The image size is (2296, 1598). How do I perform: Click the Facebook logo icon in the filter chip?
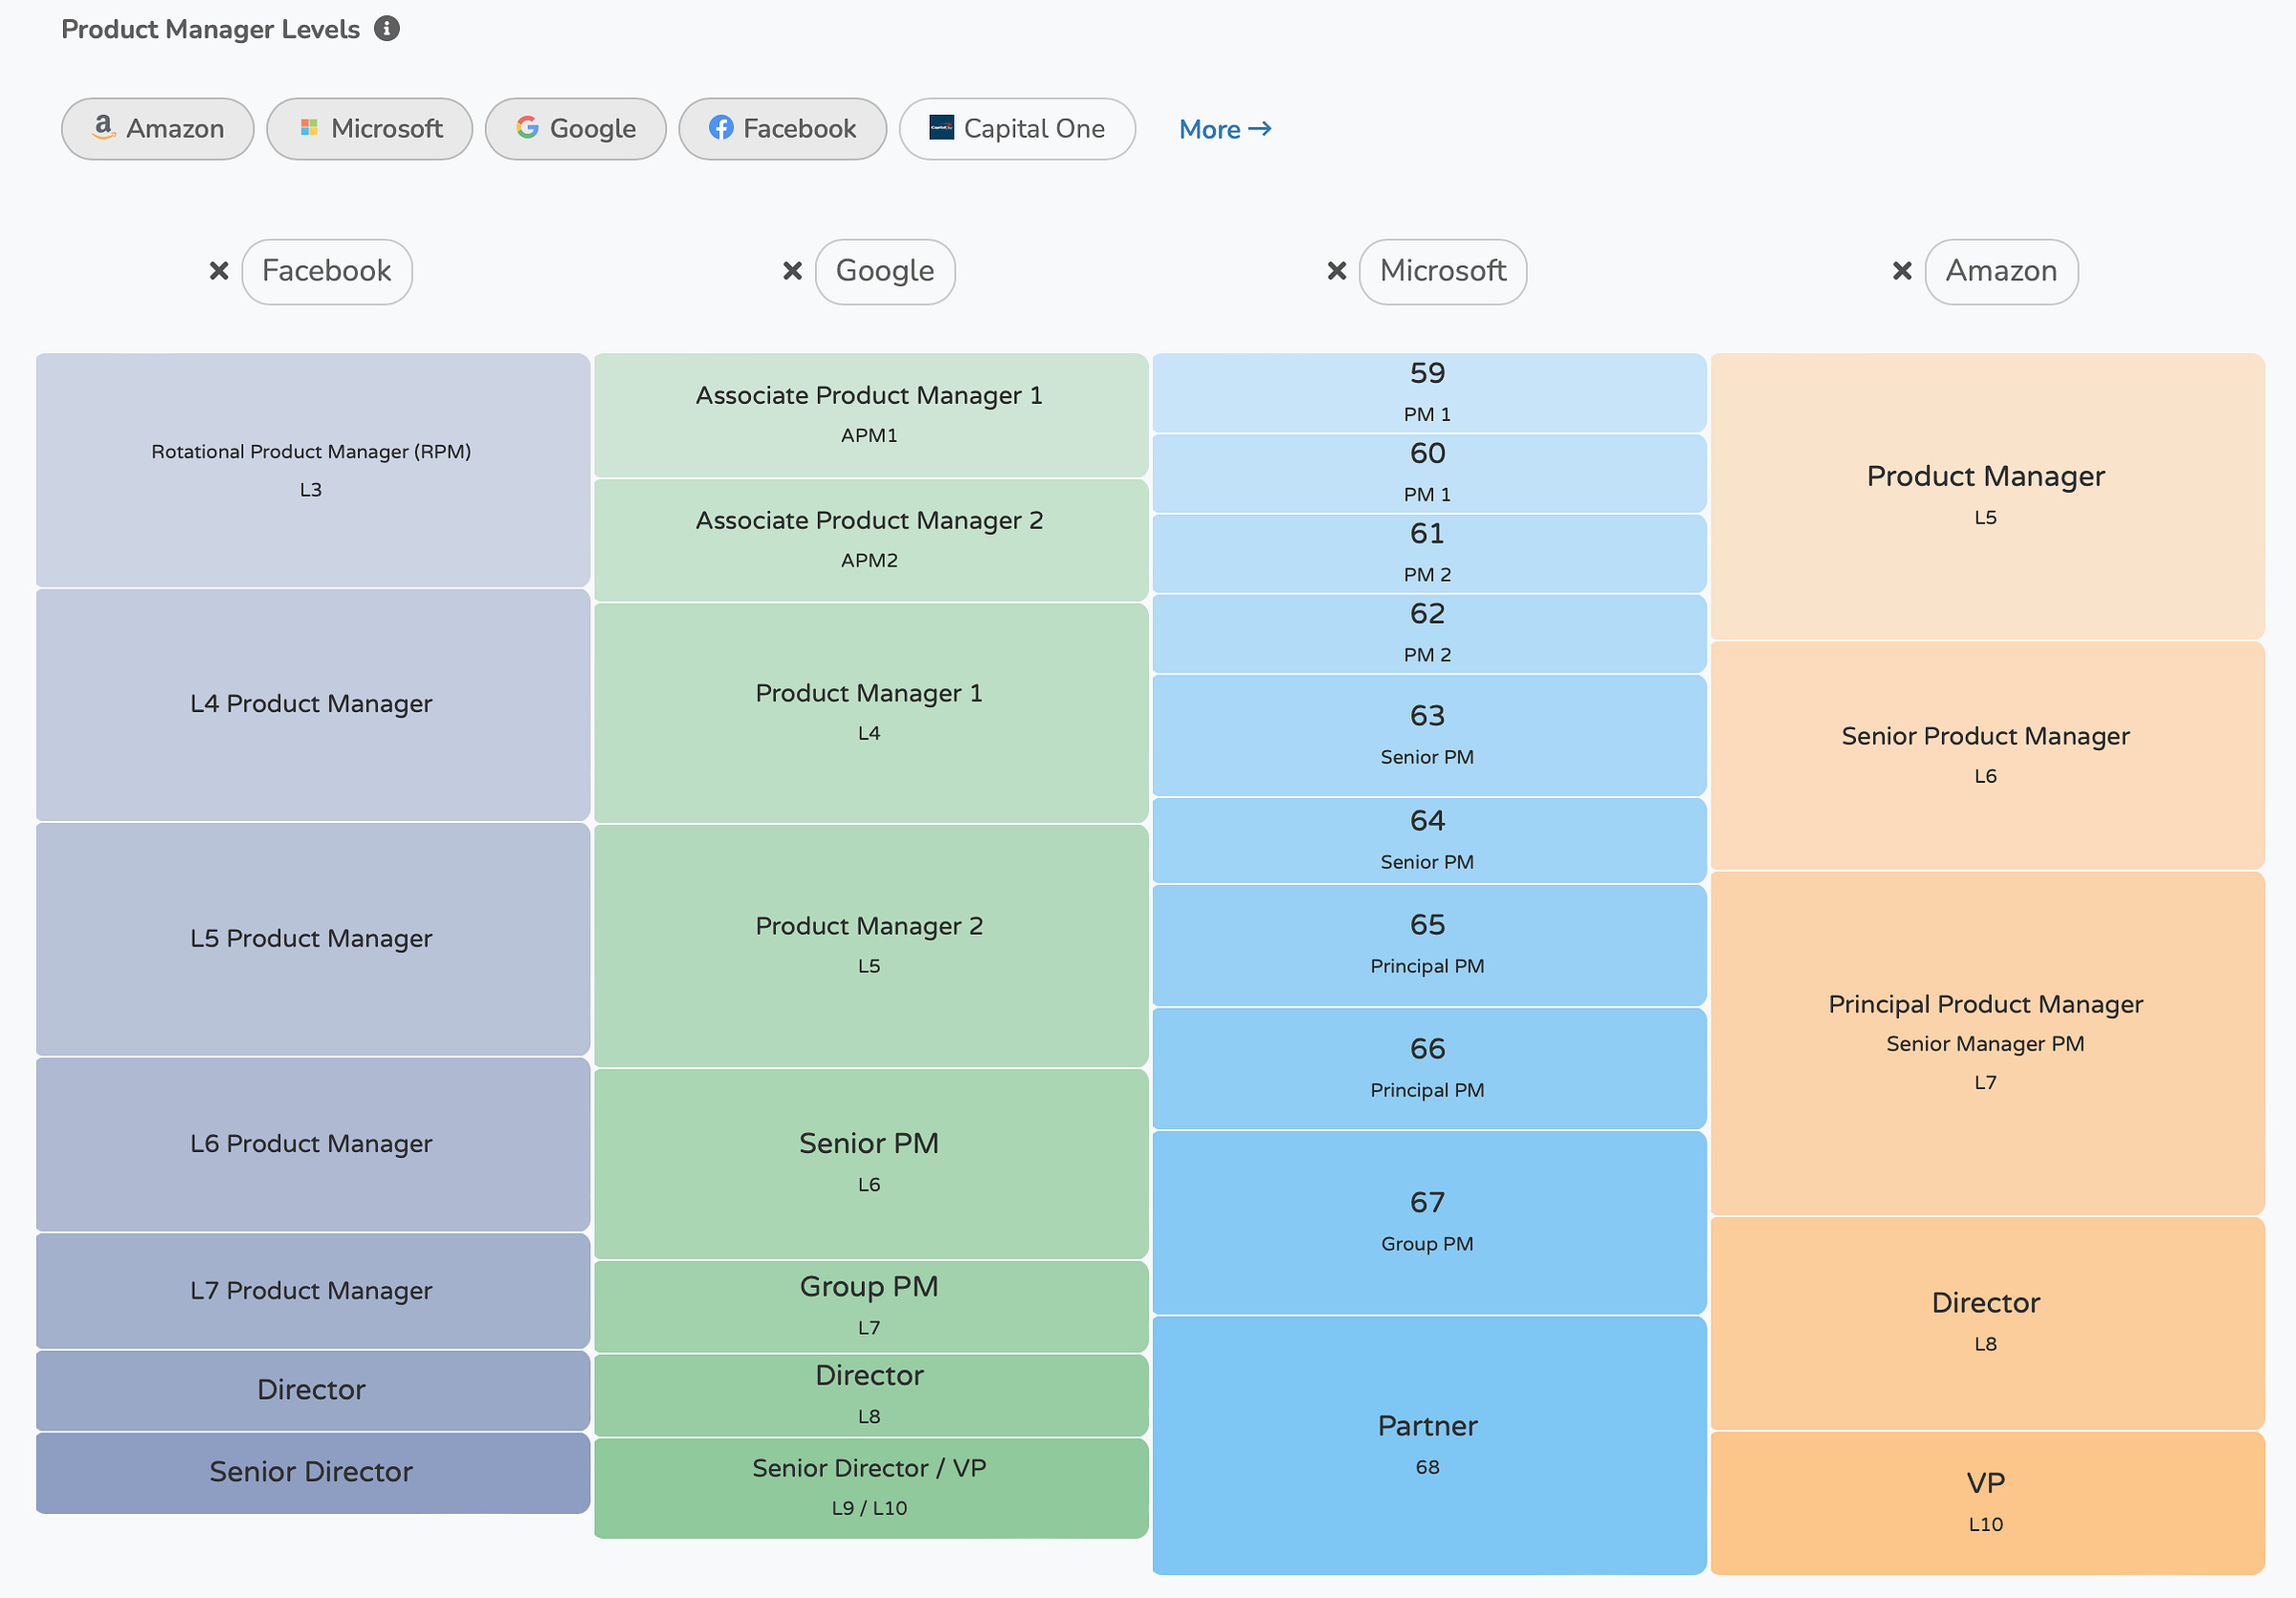click(x=720, y=128)
